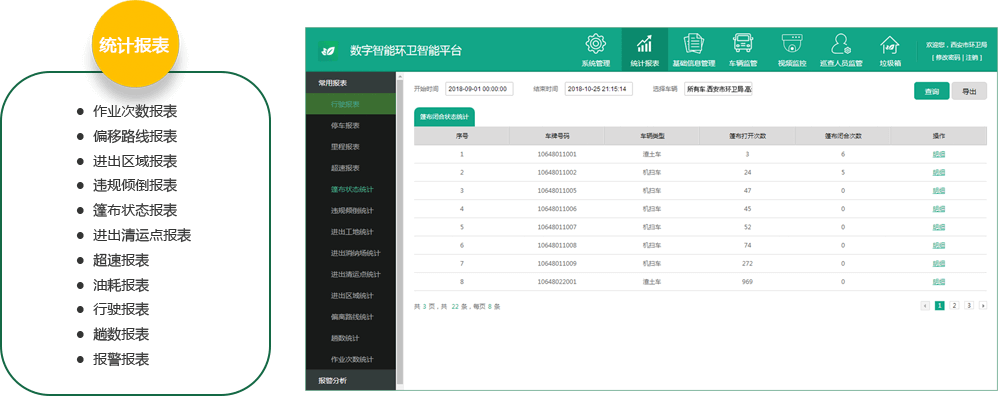The height and width of the screenshot is (396, 998).
Task: Open 明细 for vehicle 10648011006
Action: tap(939, 209)
